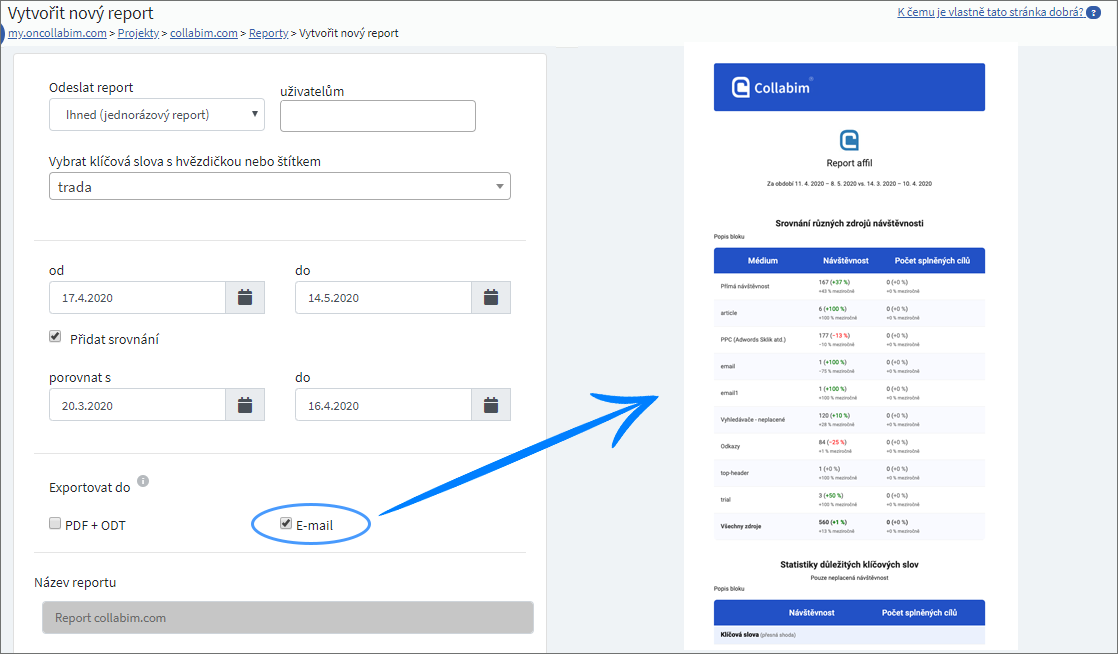The height and width of the screenshot is (654, 1118).
Task: Click 'Statistiky důležitých klíčových slov' heading
Action: click(x=849, y=564)
